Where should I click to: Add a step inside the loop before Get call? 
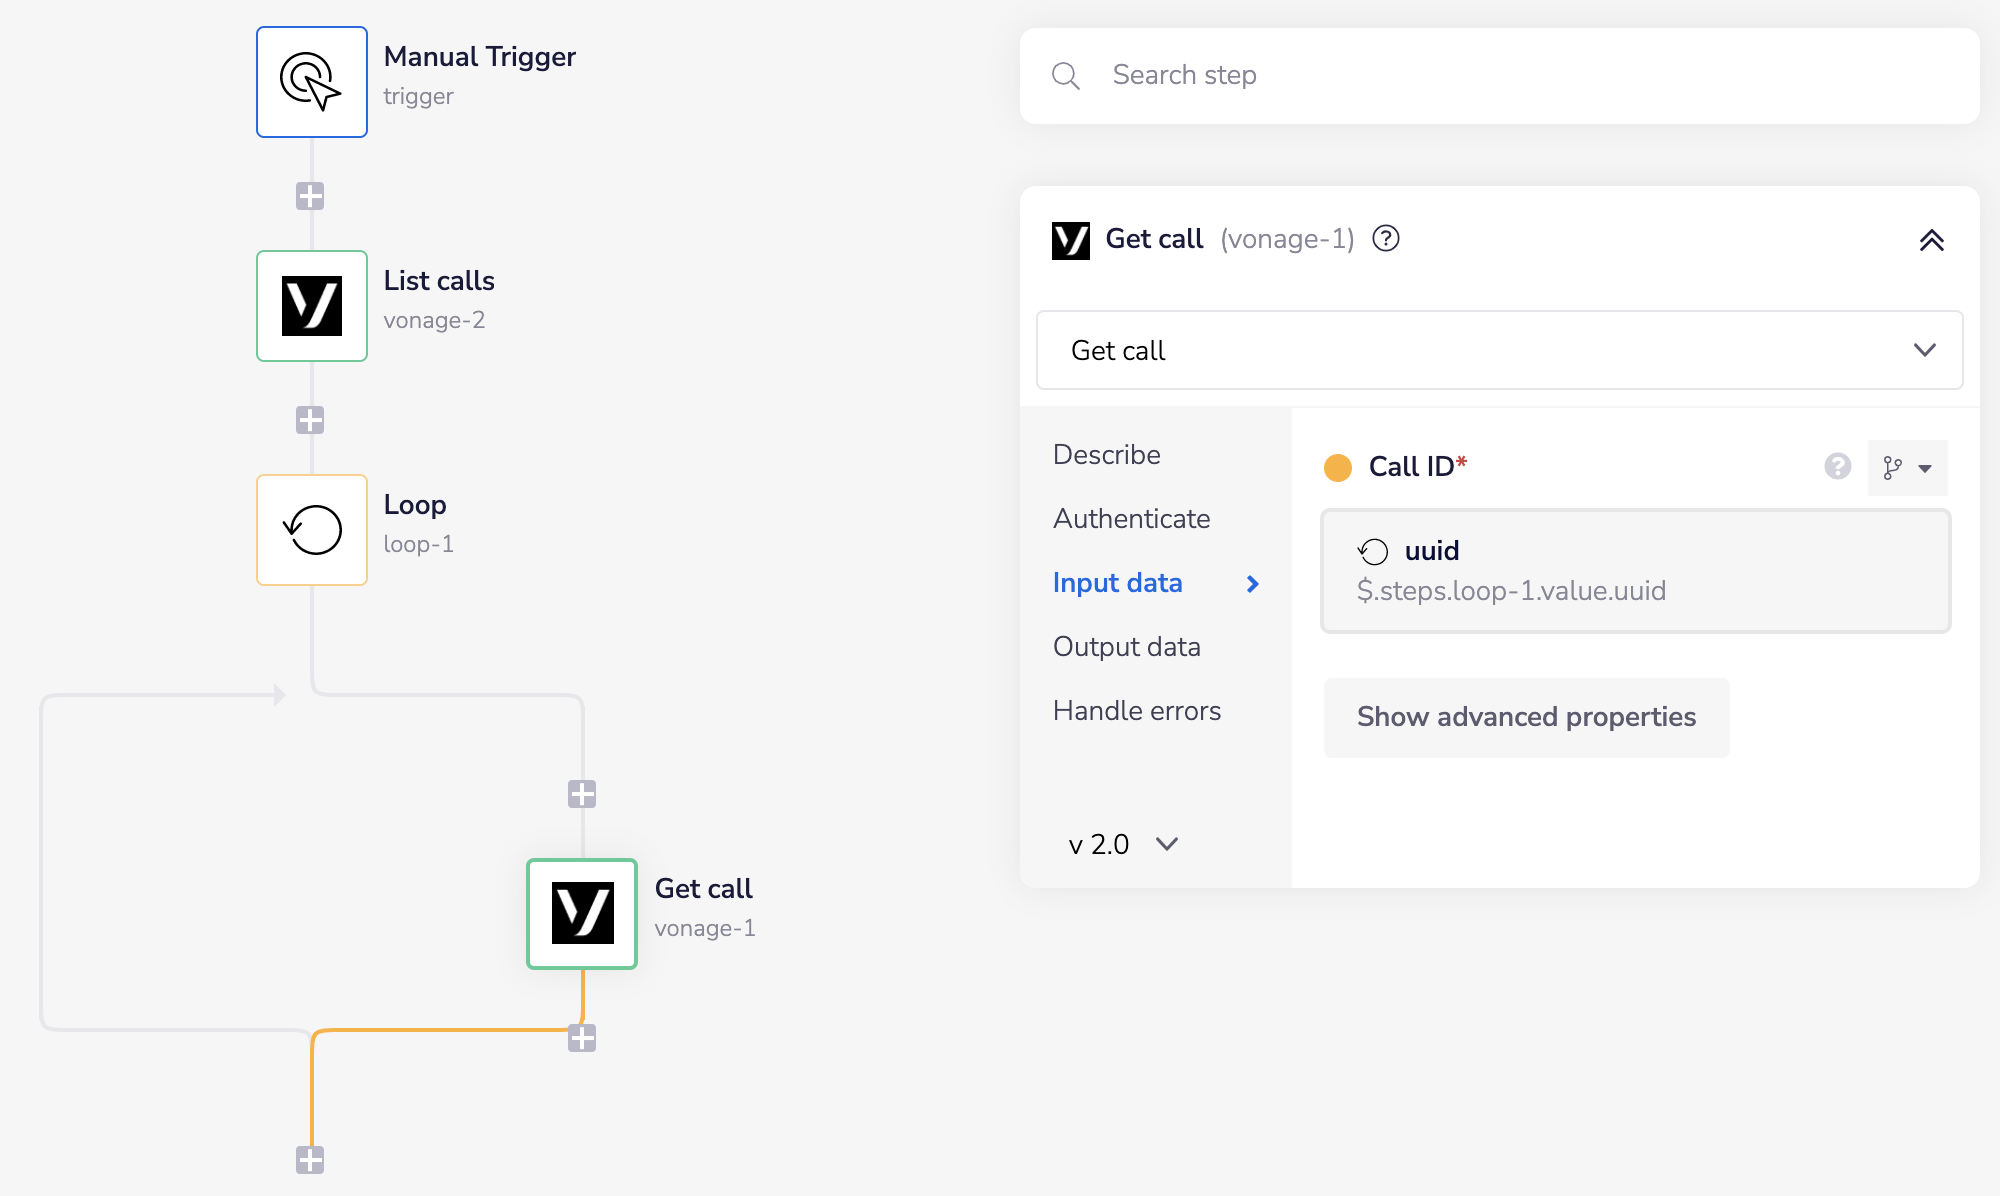click(582, 794)
